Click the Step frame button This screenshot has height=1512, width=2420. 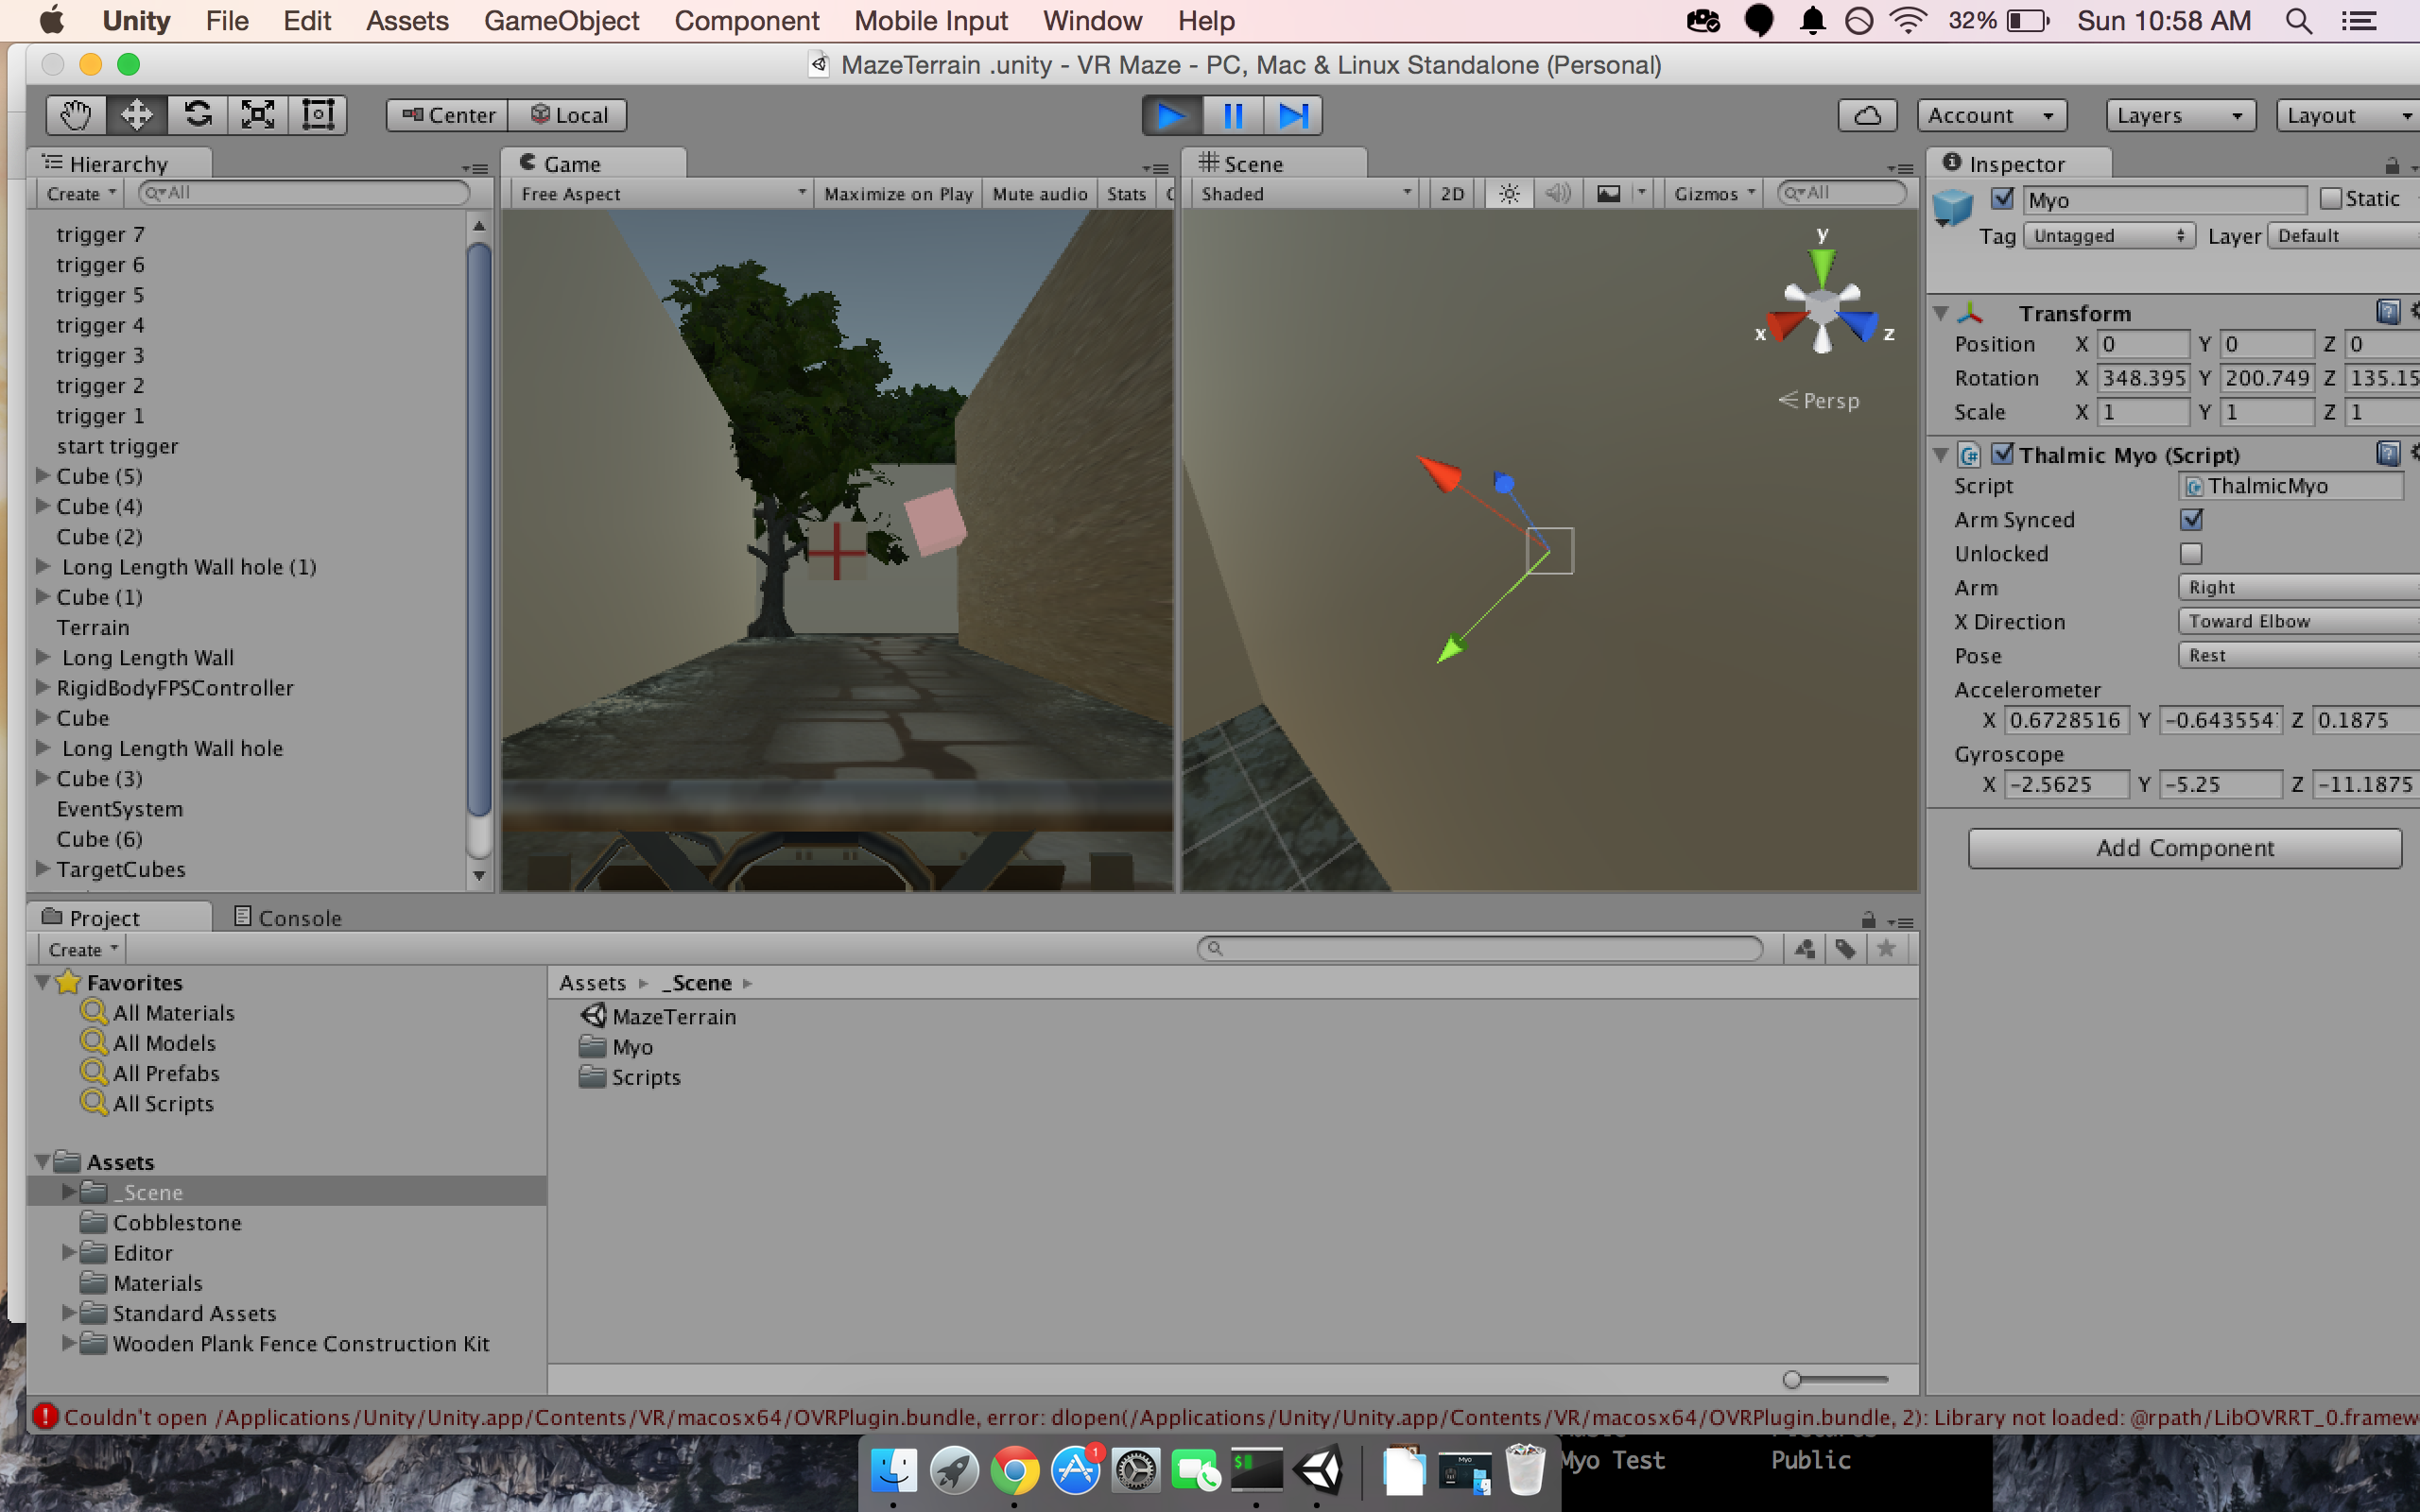[1292, 115]
